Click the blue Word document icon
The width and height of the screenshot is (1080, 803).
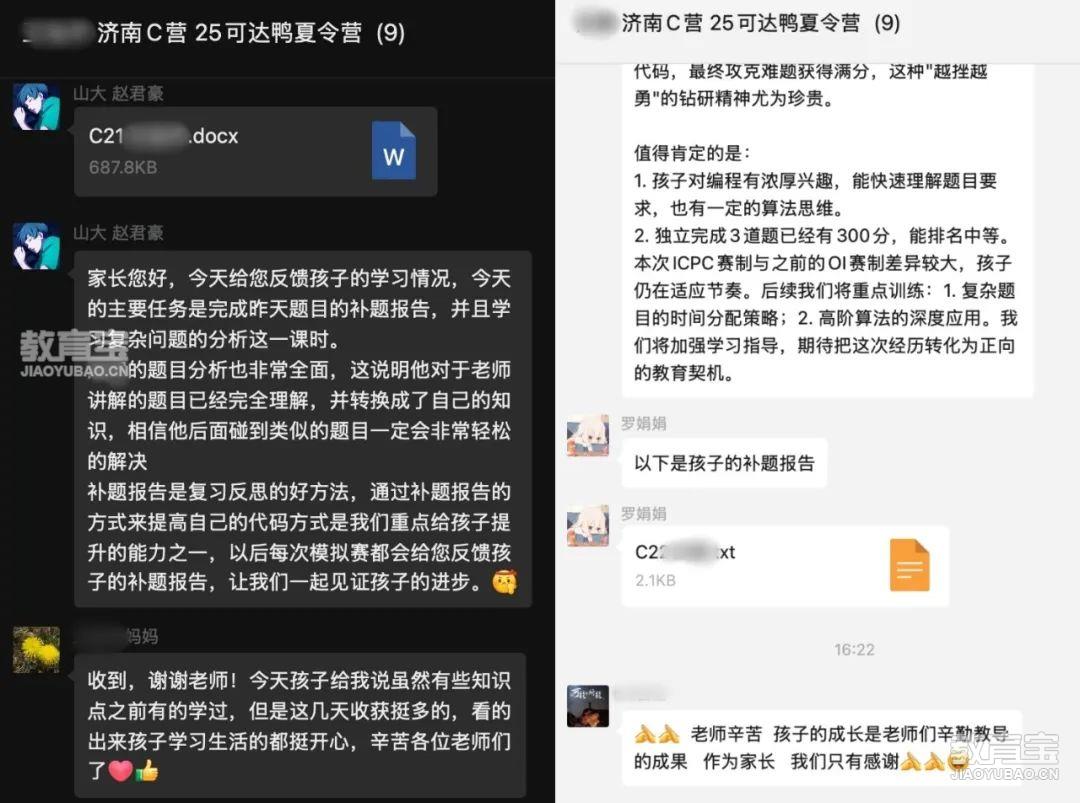pyautogui.click(x=393, y=151)
